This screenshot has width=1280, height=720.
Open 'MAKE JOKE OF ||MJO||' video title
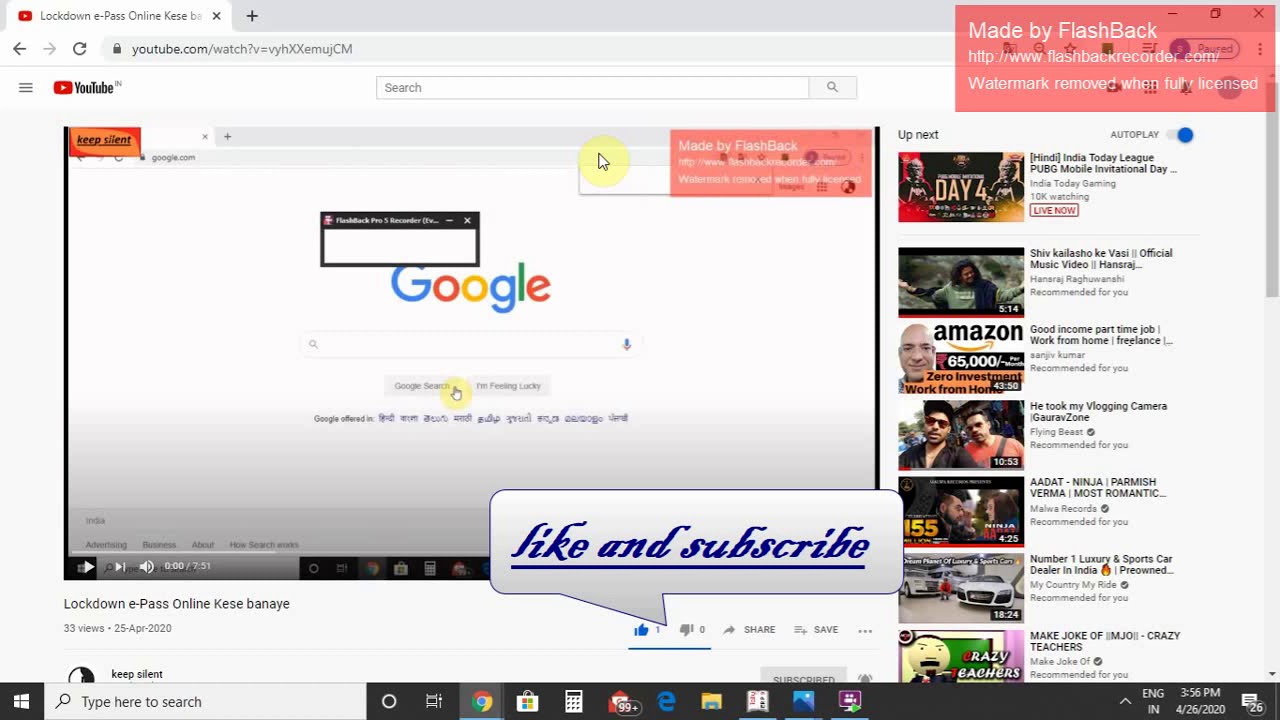coord(1105,641)
